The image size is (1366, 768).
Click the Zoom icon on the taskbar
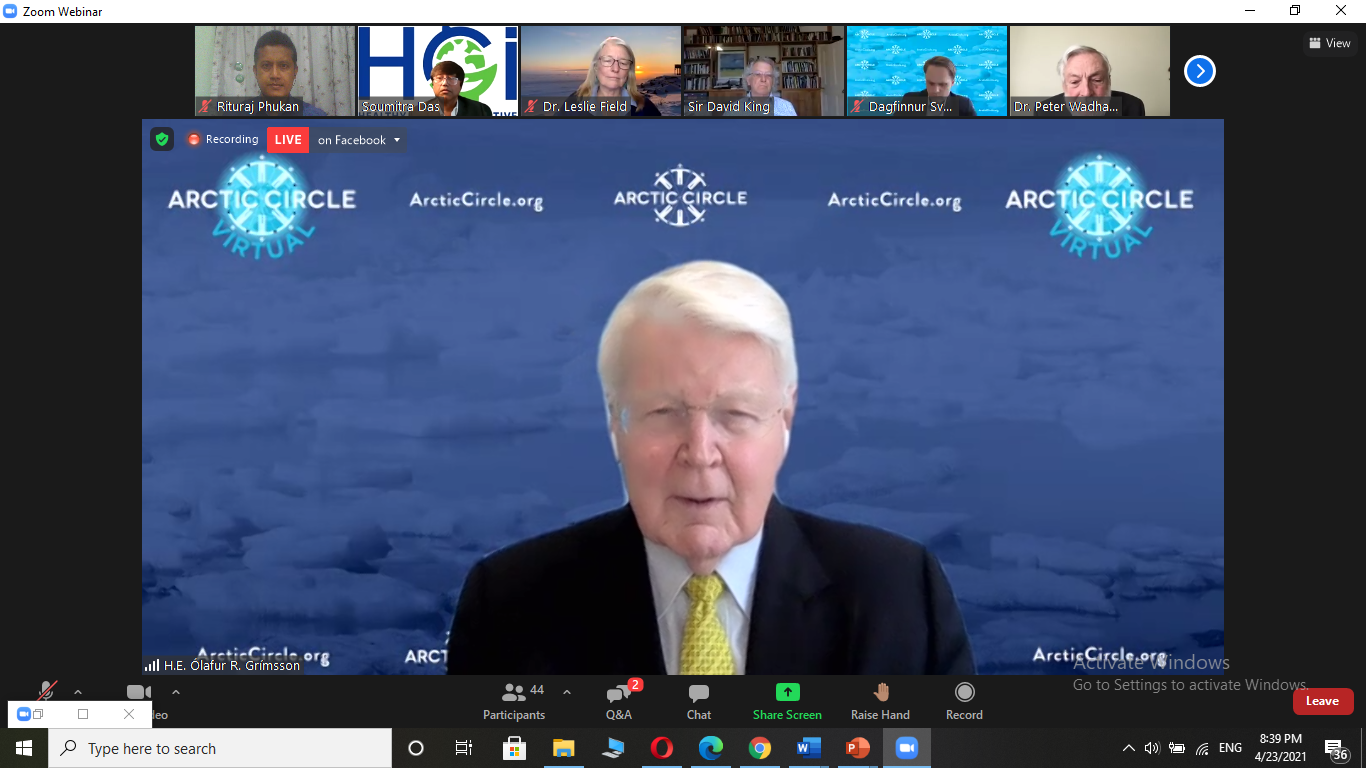[x=907, y=748]
